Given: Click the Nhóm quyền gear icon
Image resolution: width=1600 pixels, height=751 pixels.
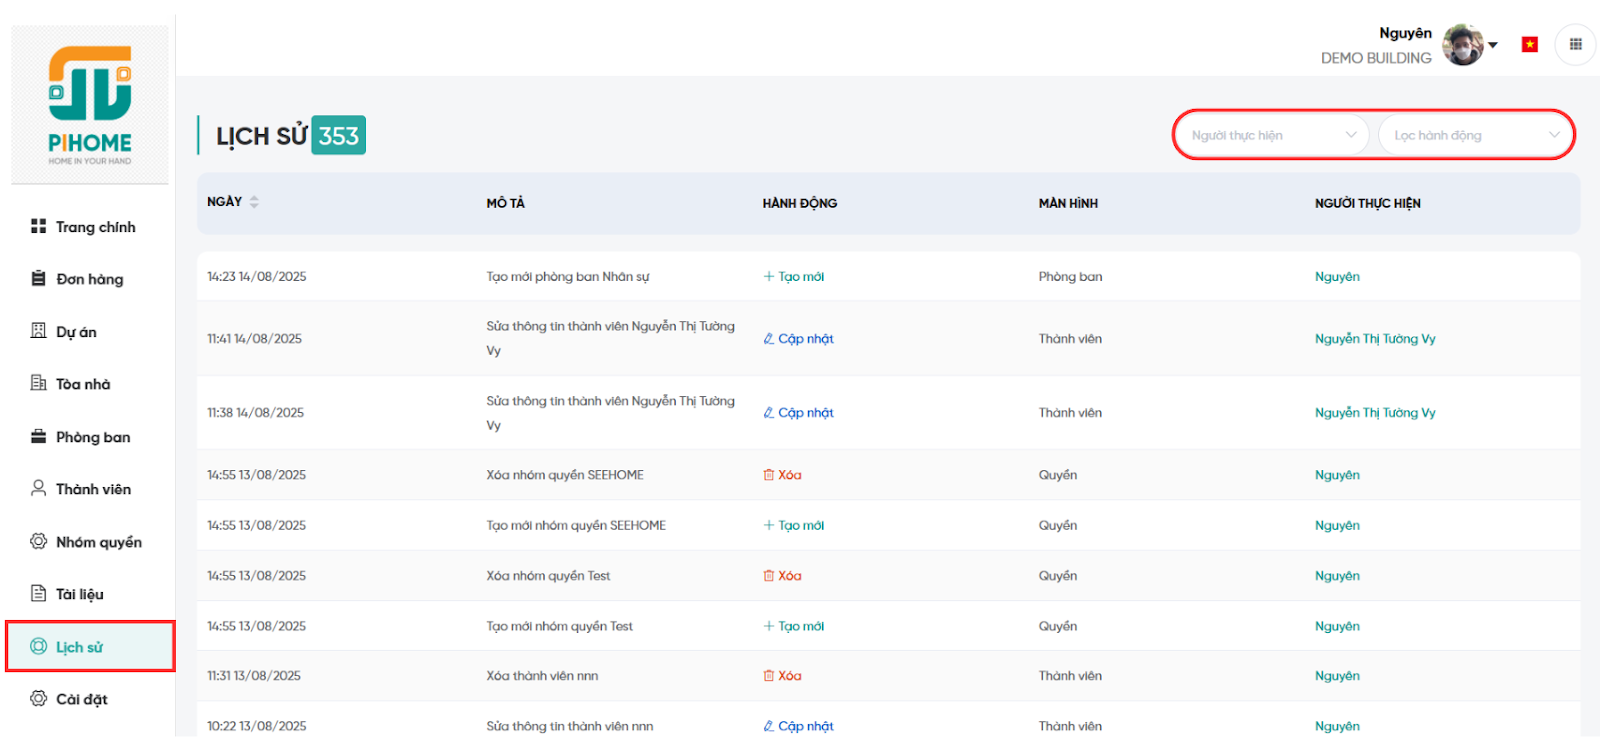Looking at the screenshot, I should [38, 541].
